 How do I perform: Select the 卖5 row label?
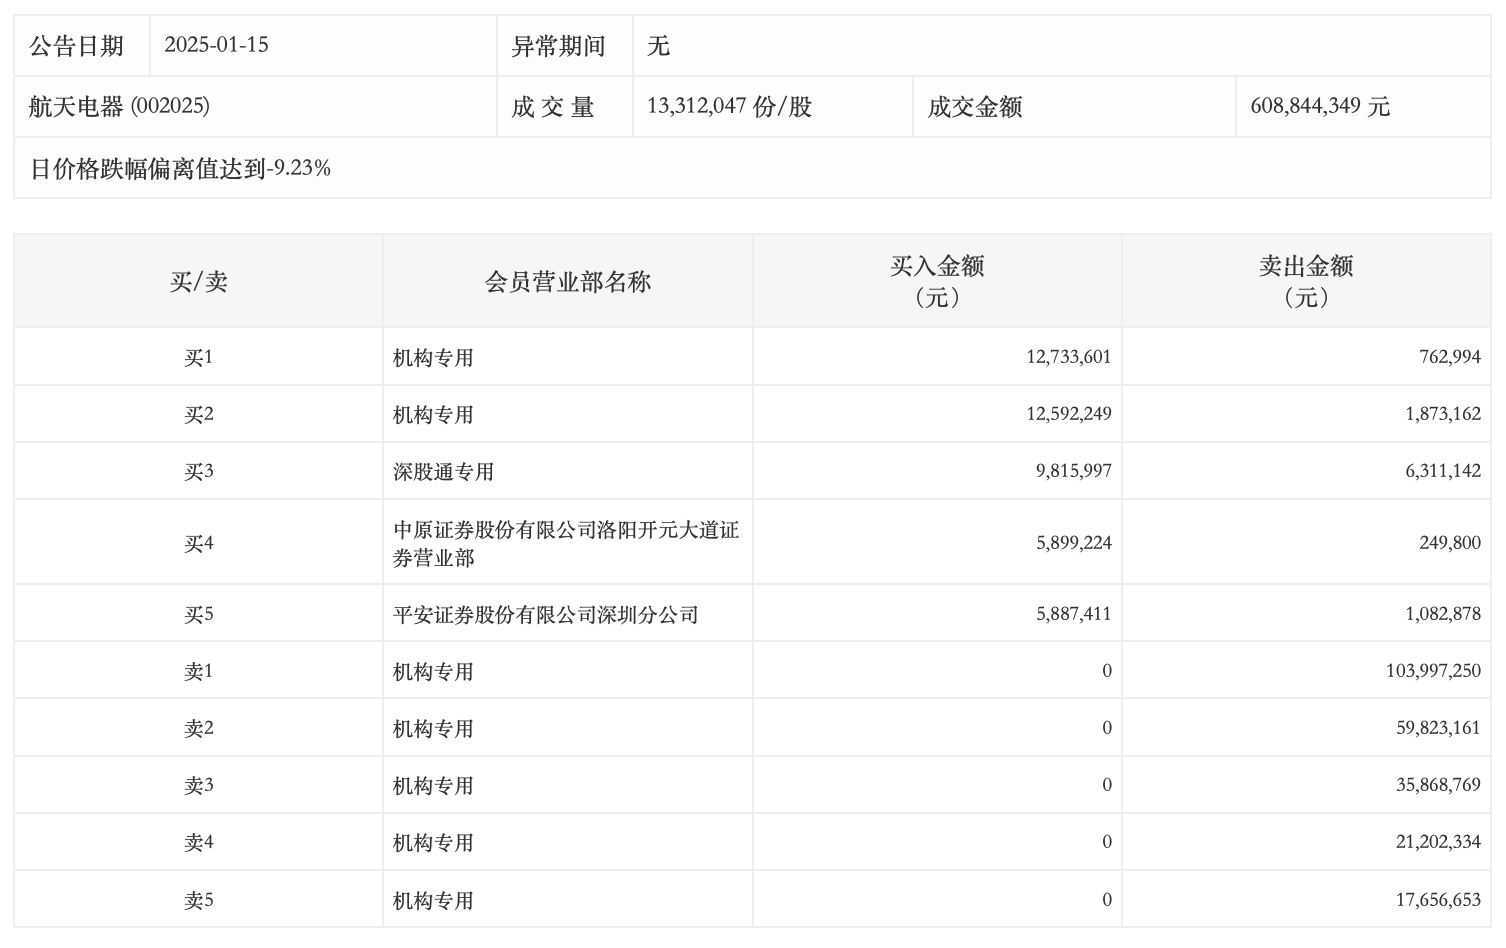pyautogui.click(x=198, y=900)
